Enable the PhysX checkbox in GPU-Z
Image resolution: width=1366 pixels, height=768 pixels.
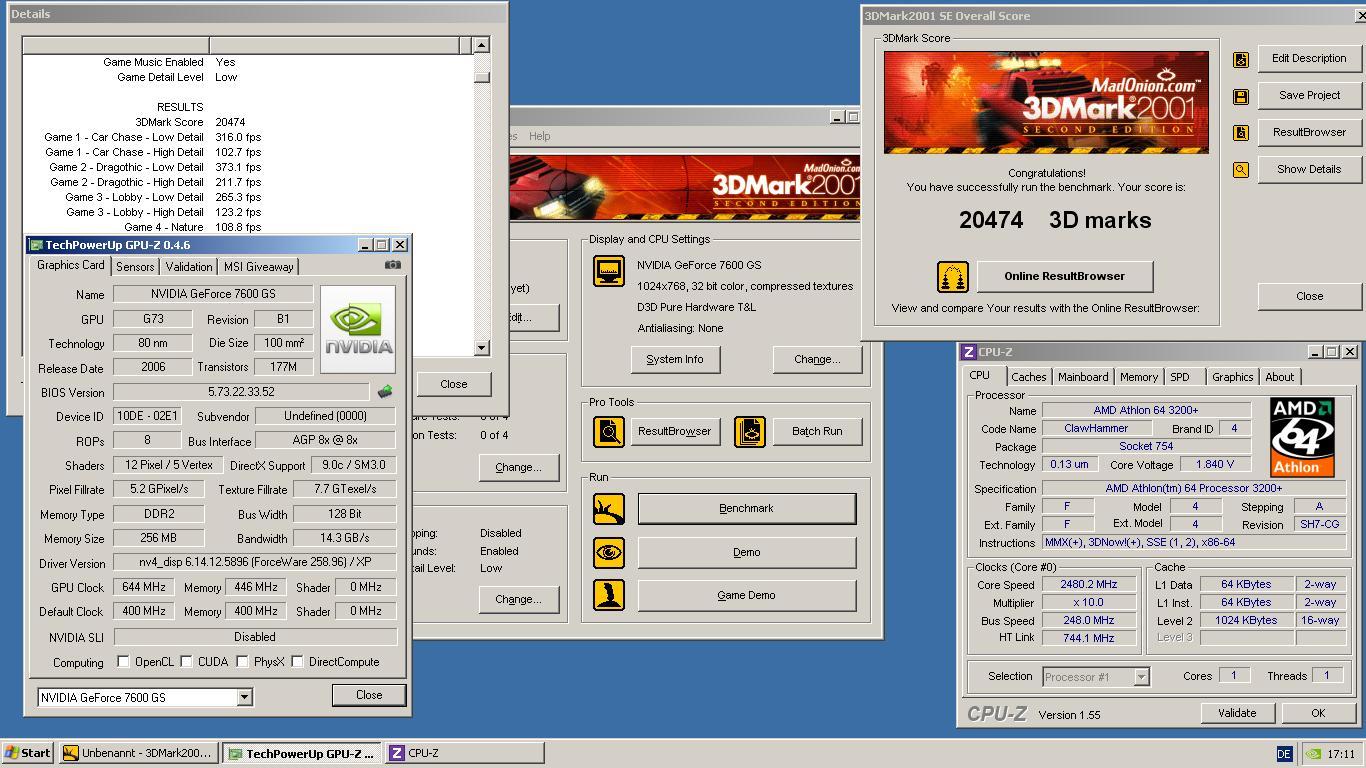(242, 662)
